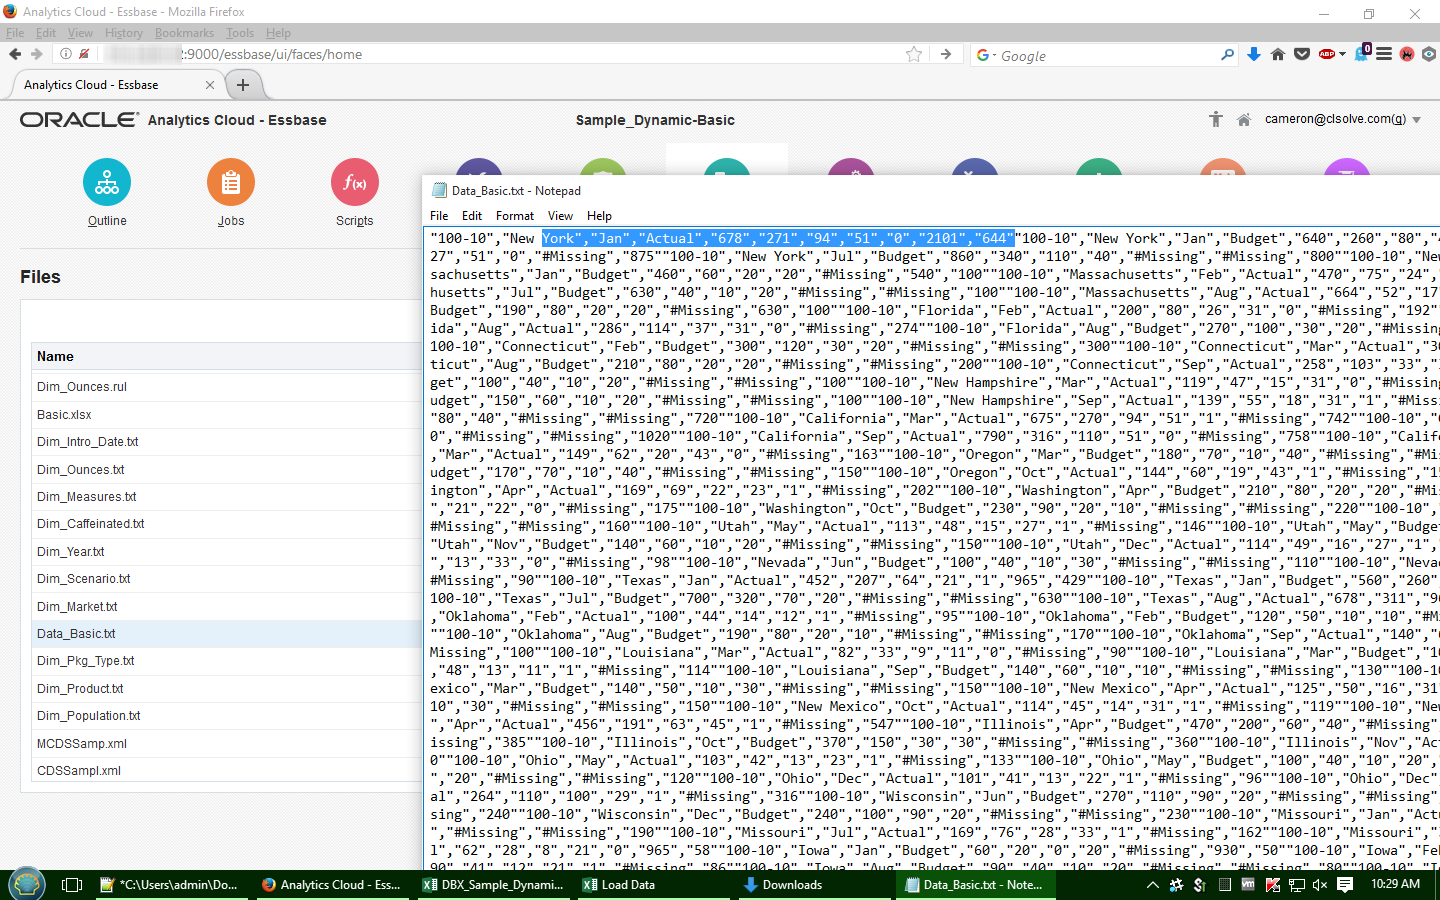Open the Notepad File menu

click(x=439, y=216)
